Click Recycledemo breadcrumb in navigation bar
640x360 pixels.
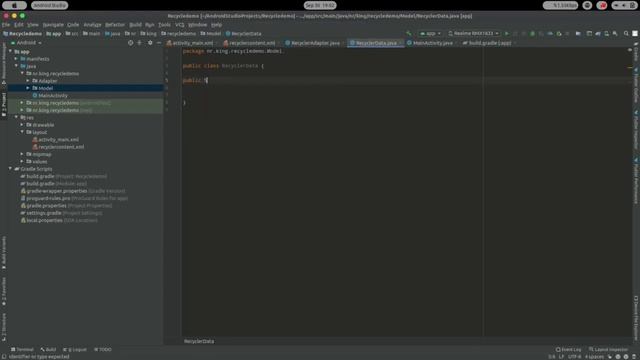tap(22, 33)
